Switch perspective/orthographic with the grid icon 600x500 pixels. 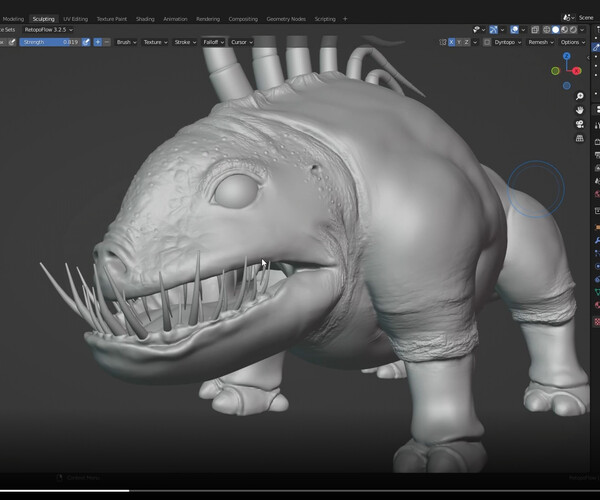pos(580,139)
